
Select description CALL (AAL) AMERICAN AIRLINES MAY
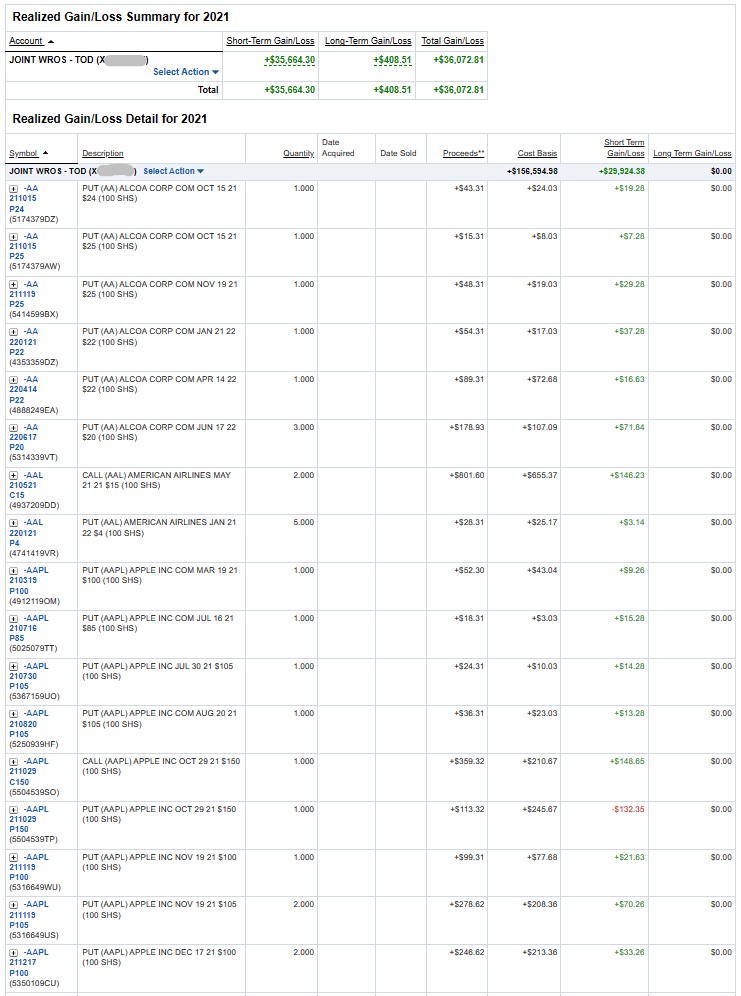click(156, 480)
